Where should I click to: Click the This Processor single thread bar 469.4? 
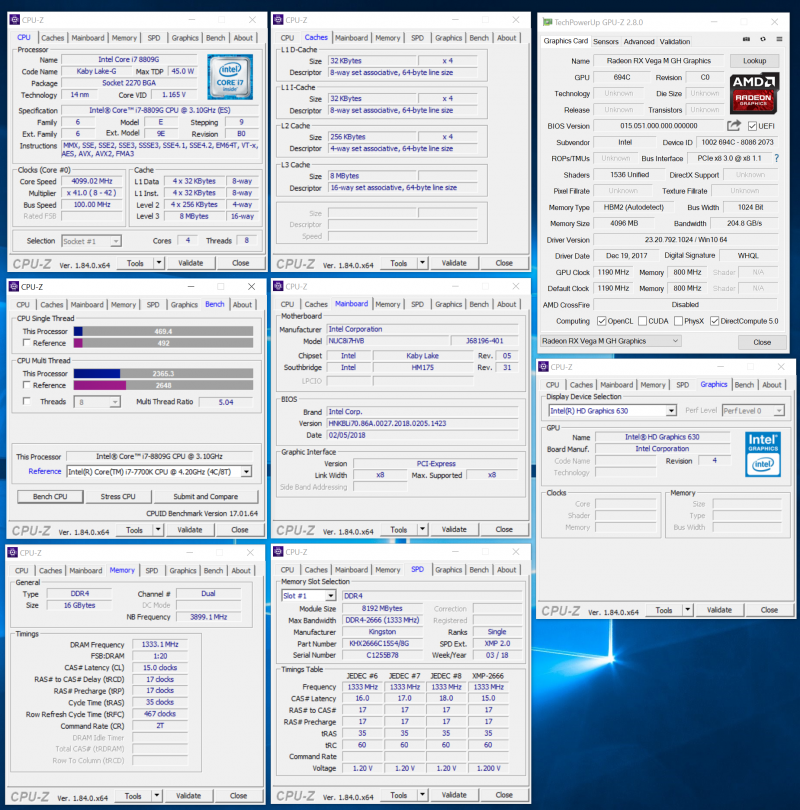[x=163, y=331]
